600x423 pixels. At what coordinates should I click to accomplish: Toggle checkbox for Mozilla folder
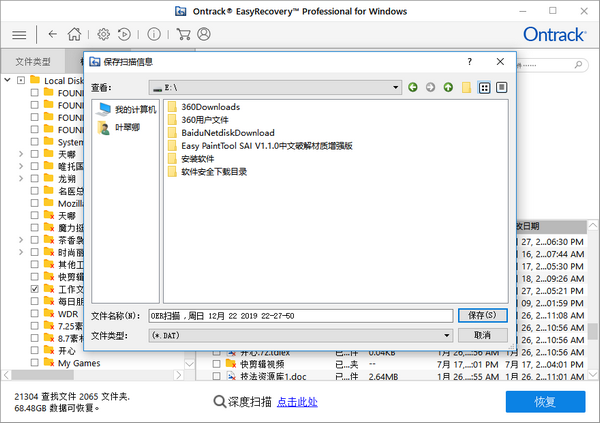[34, 203]
